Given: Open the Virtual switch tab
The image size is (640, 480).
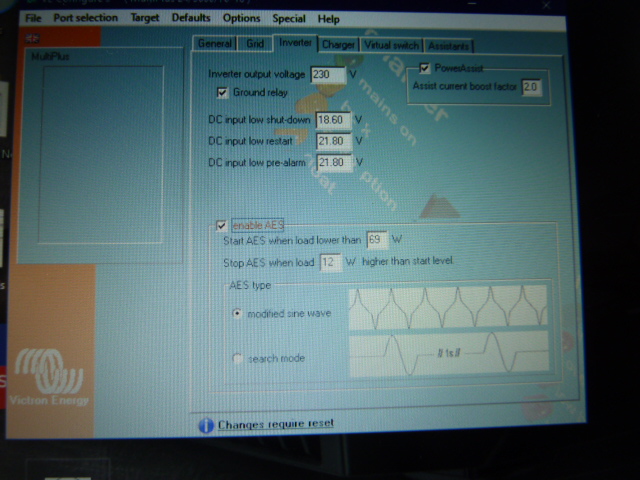Looking at the screenshot, I should point(391,45).
